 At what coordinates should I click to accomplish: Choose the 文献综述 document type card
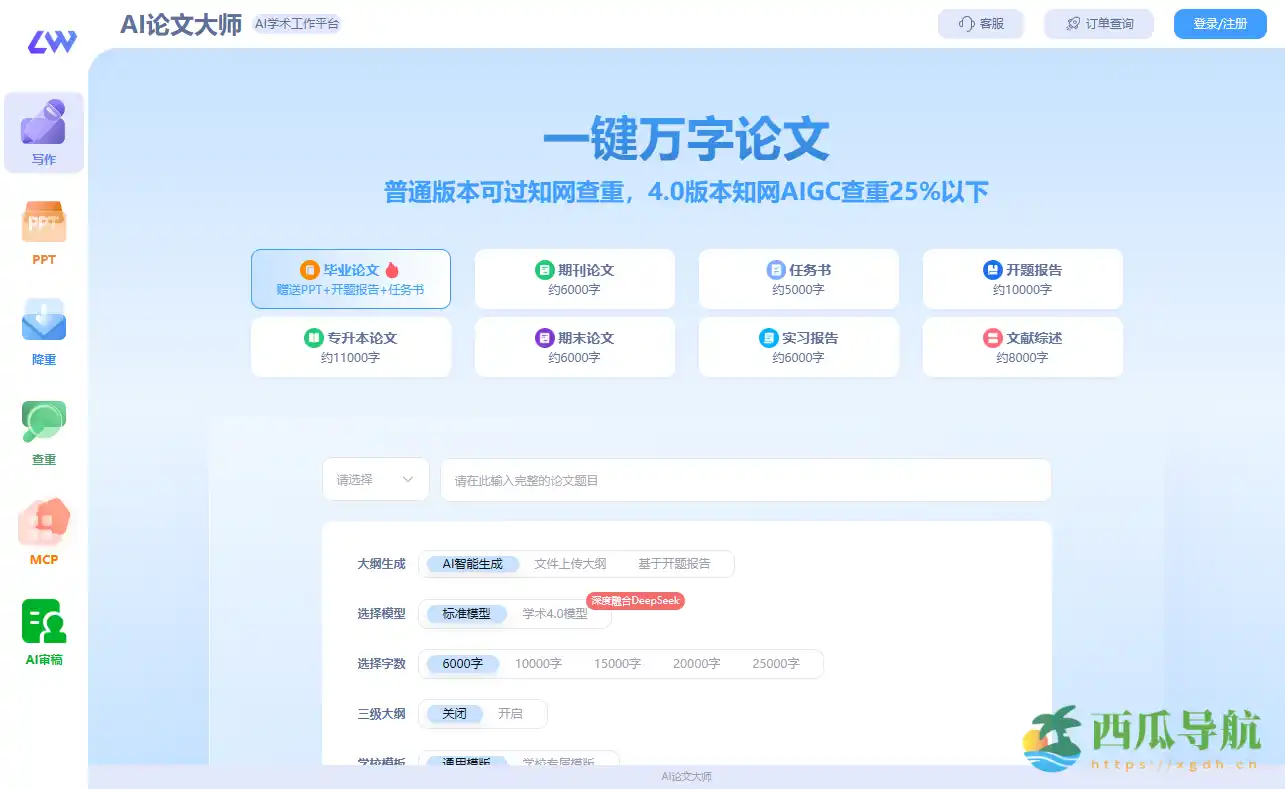[1022, 347]
